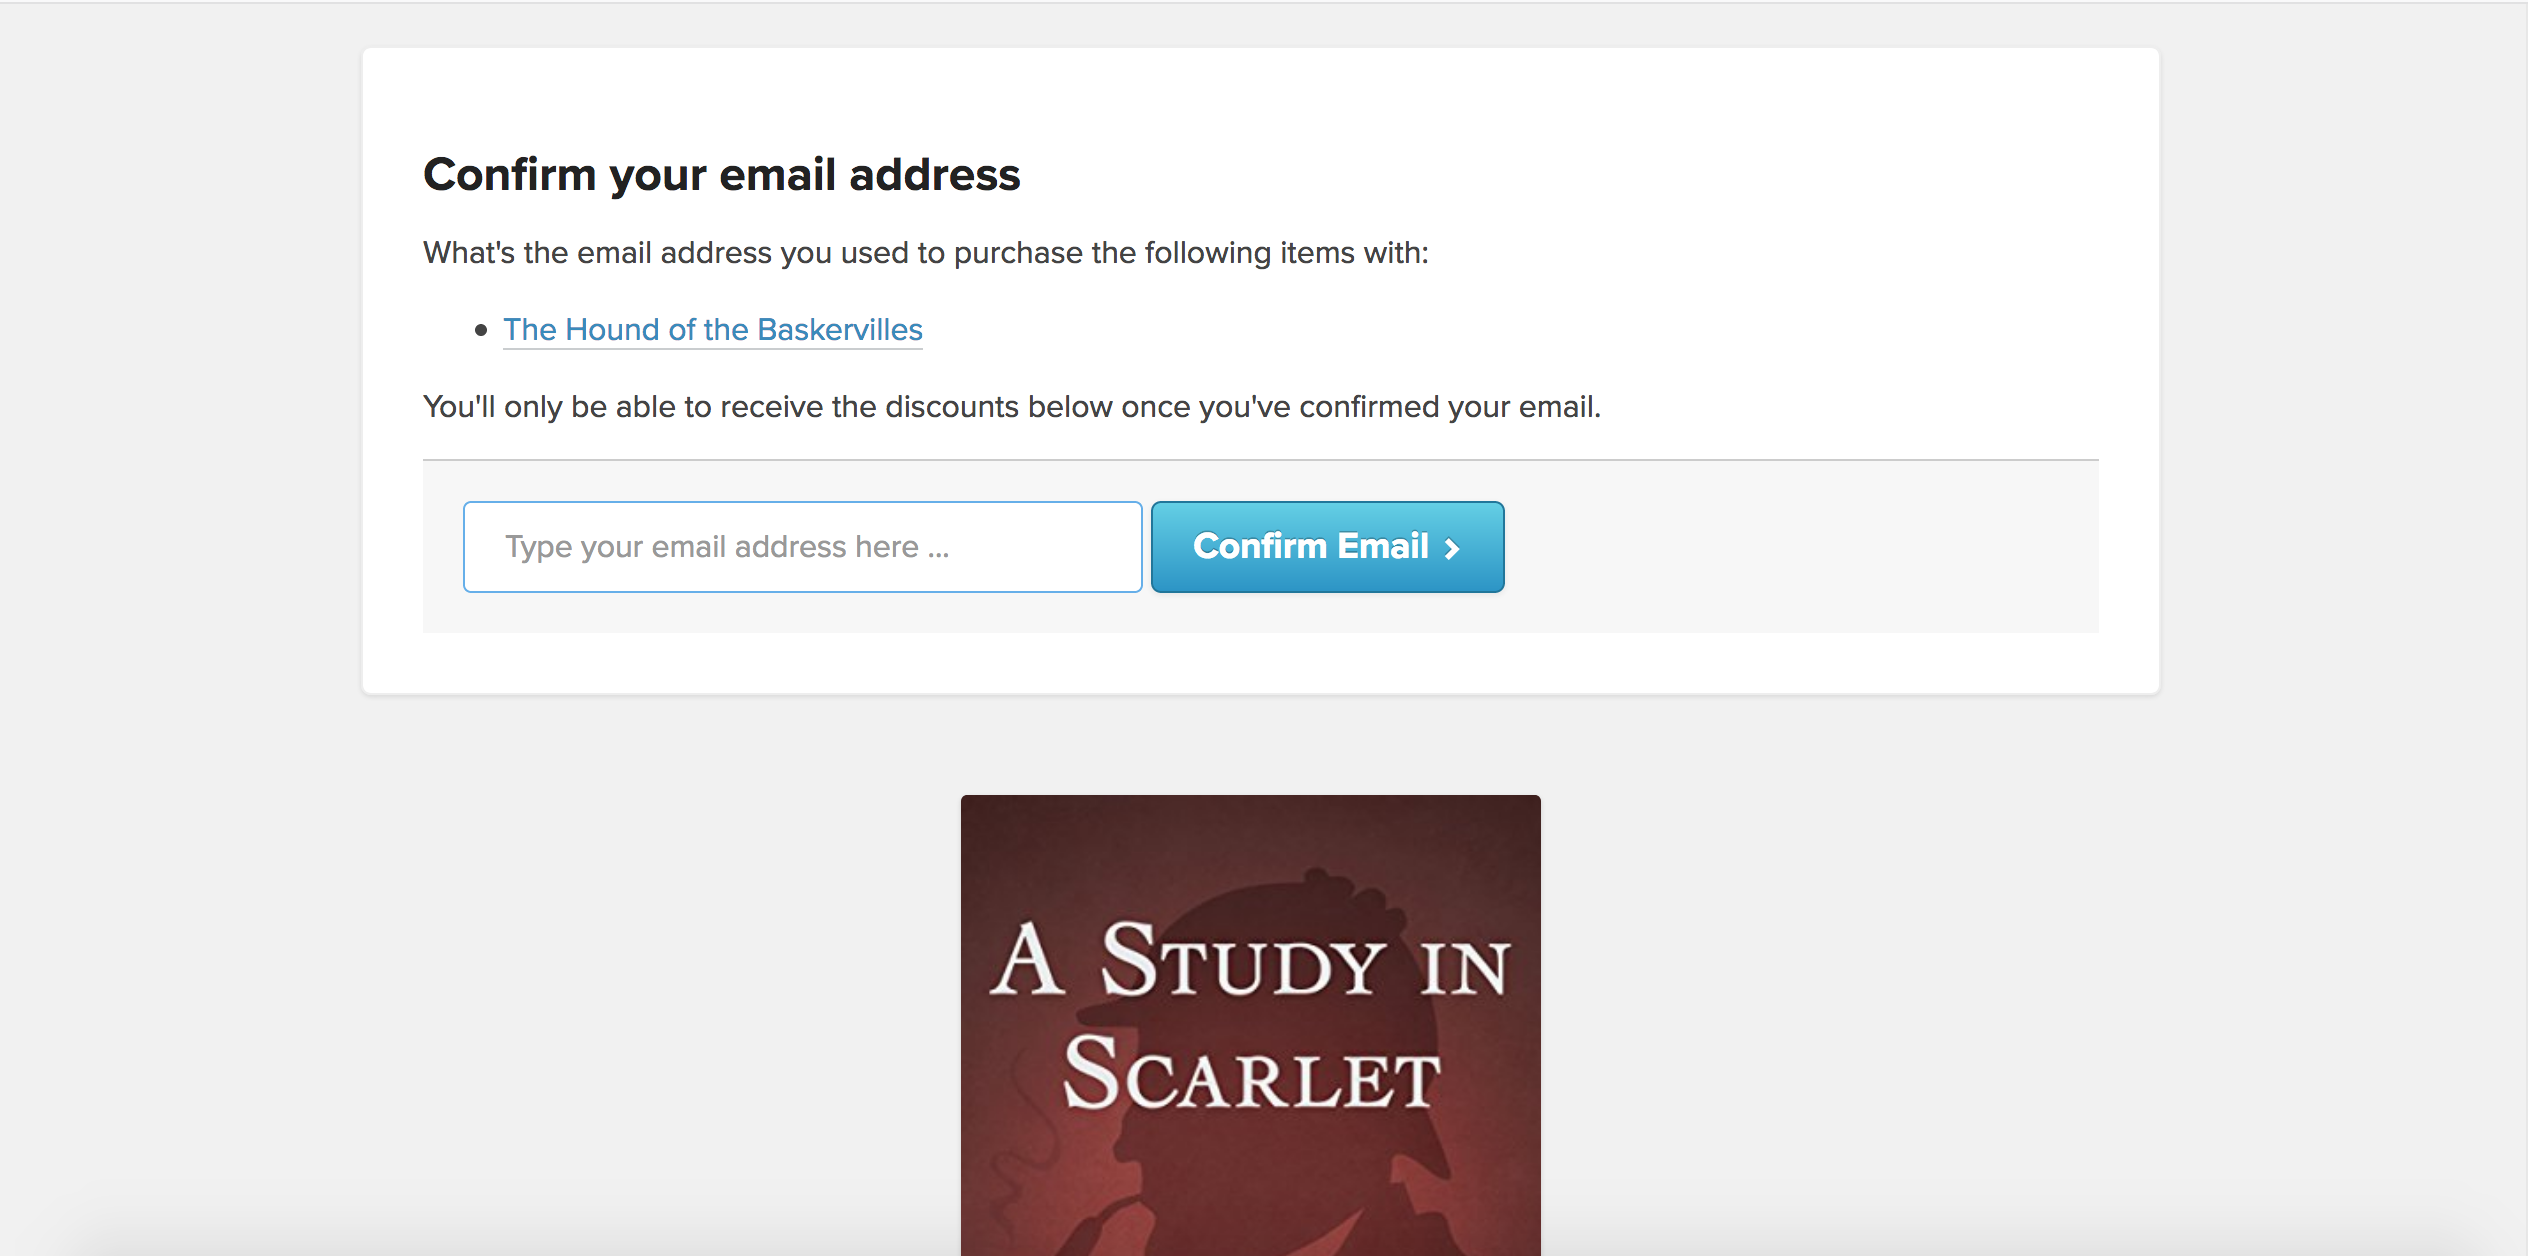
Task: Click the word "Confirm" on blue button
Action: pyautogui.click(x=1260, y=546)
